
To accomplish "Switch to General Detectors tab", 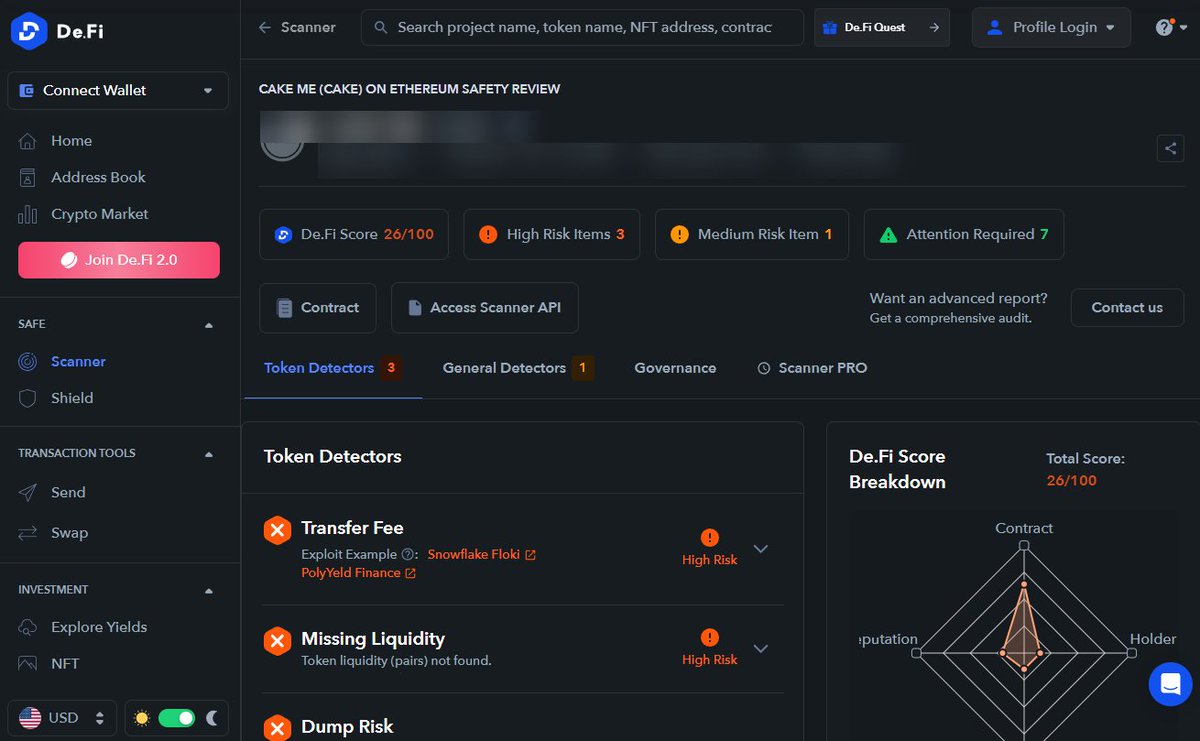I will [x=518, y=368].
